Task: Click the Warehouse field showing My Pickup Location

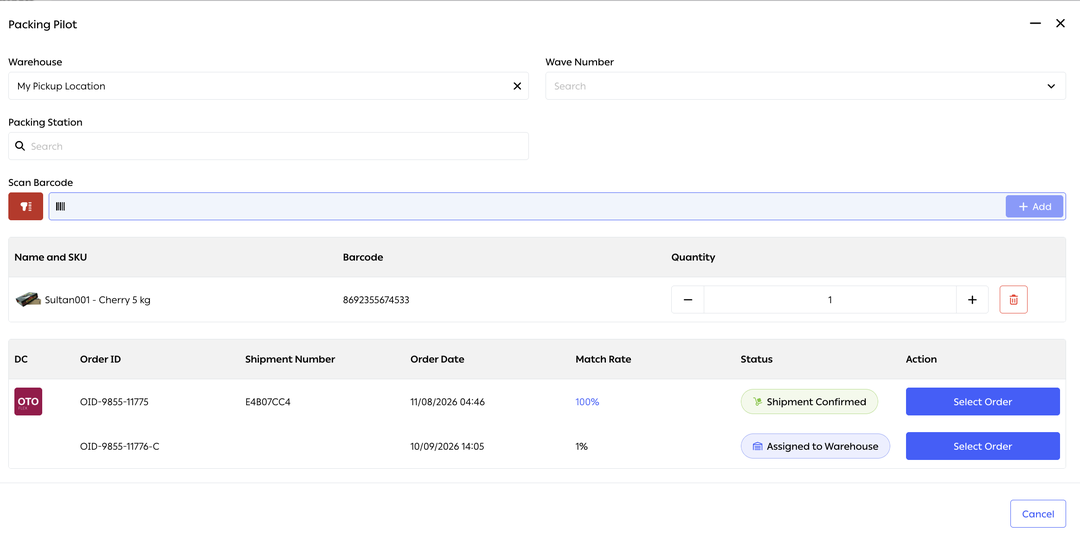Action: 268,86
